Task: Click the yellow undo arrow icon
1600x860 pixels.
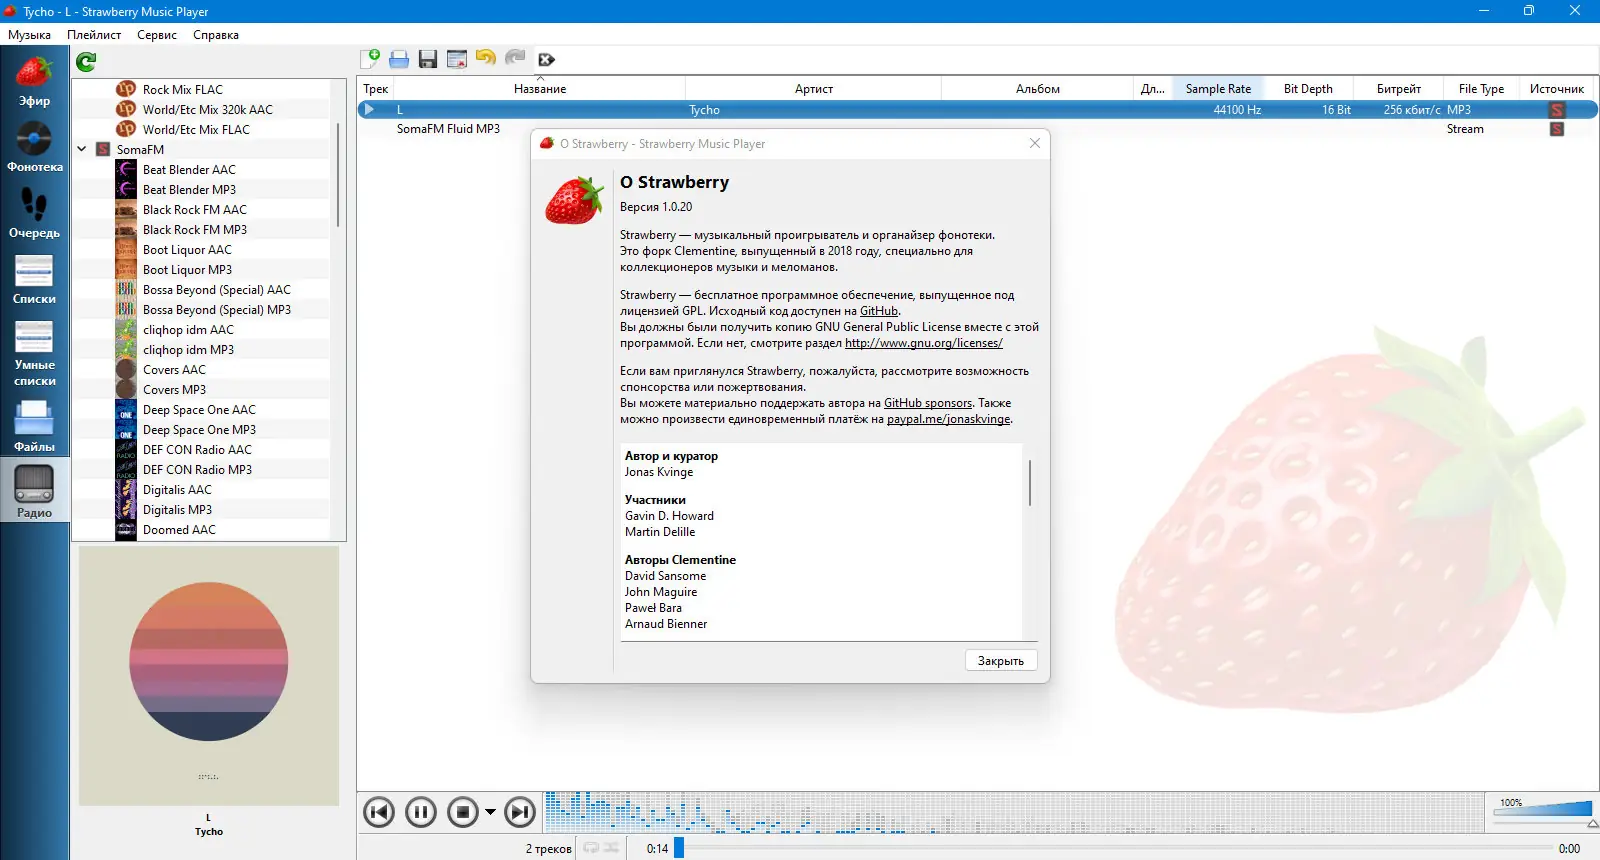Action: (x=486, y=59)
